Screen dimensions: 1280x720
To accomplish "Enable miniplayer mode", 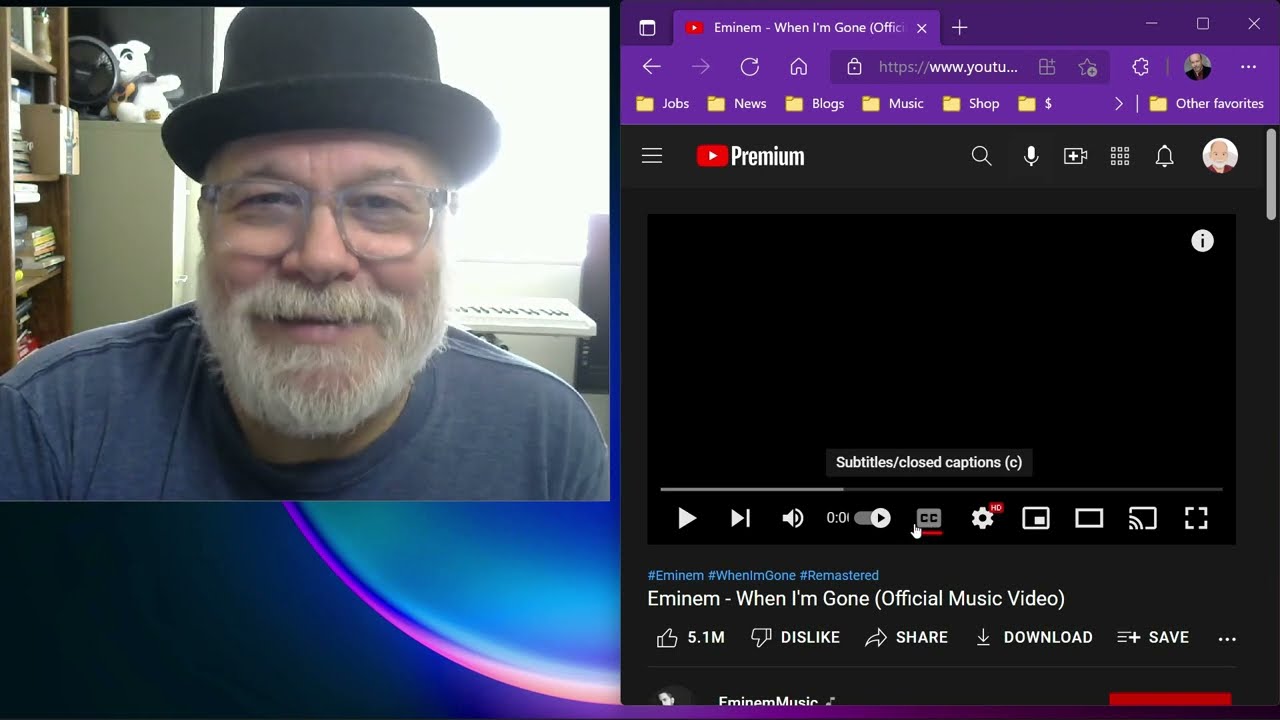I will point(1036,518).
